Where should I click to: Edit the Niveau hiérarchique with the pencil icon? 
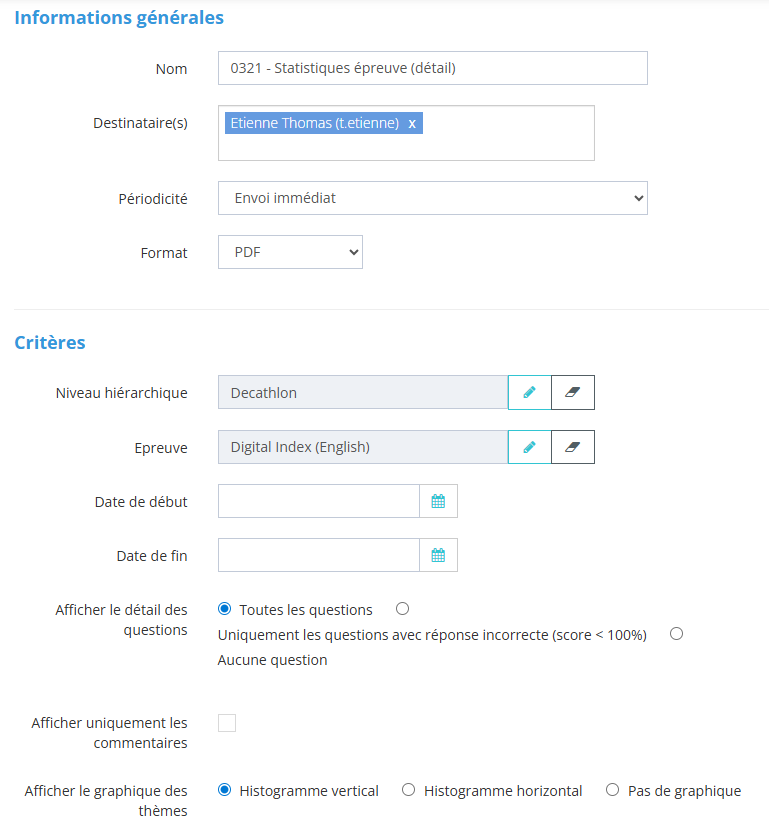coord(530,393)
